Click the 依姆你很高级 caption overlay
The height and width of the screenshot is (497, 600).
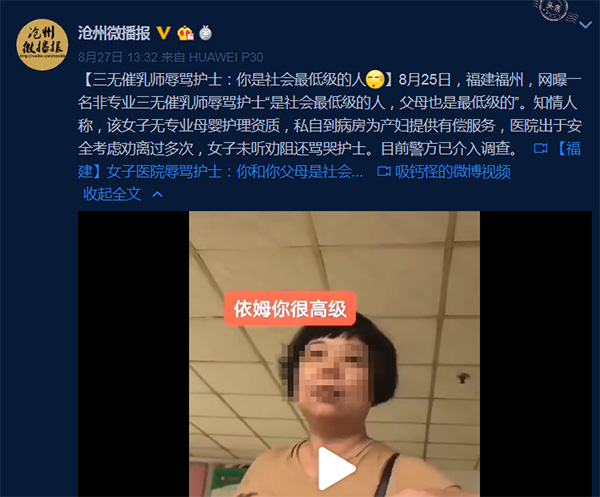coord(290,309)
